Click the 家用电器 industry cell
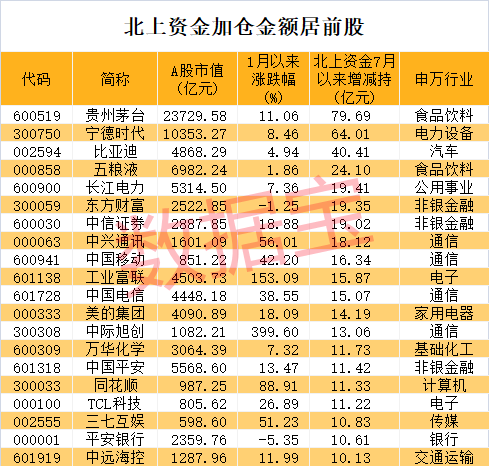The height and width of the screenshot is (466, 489). [444, 313]
